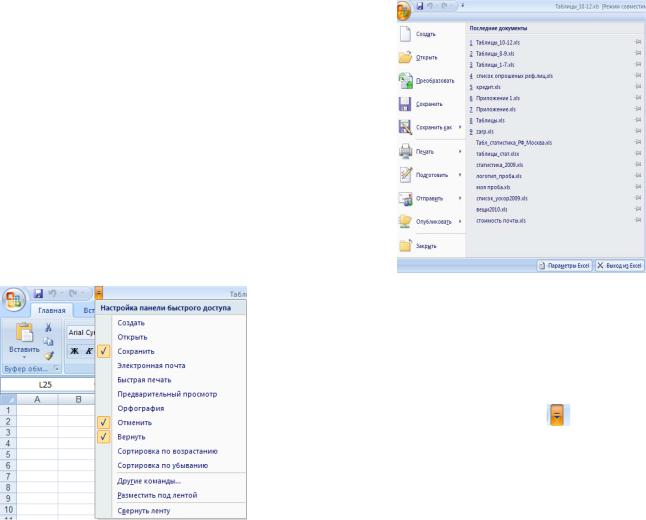Click the Office button atop the Office menu
The height and width of the screenshot is (520, 646).
(x=403, y=10)
